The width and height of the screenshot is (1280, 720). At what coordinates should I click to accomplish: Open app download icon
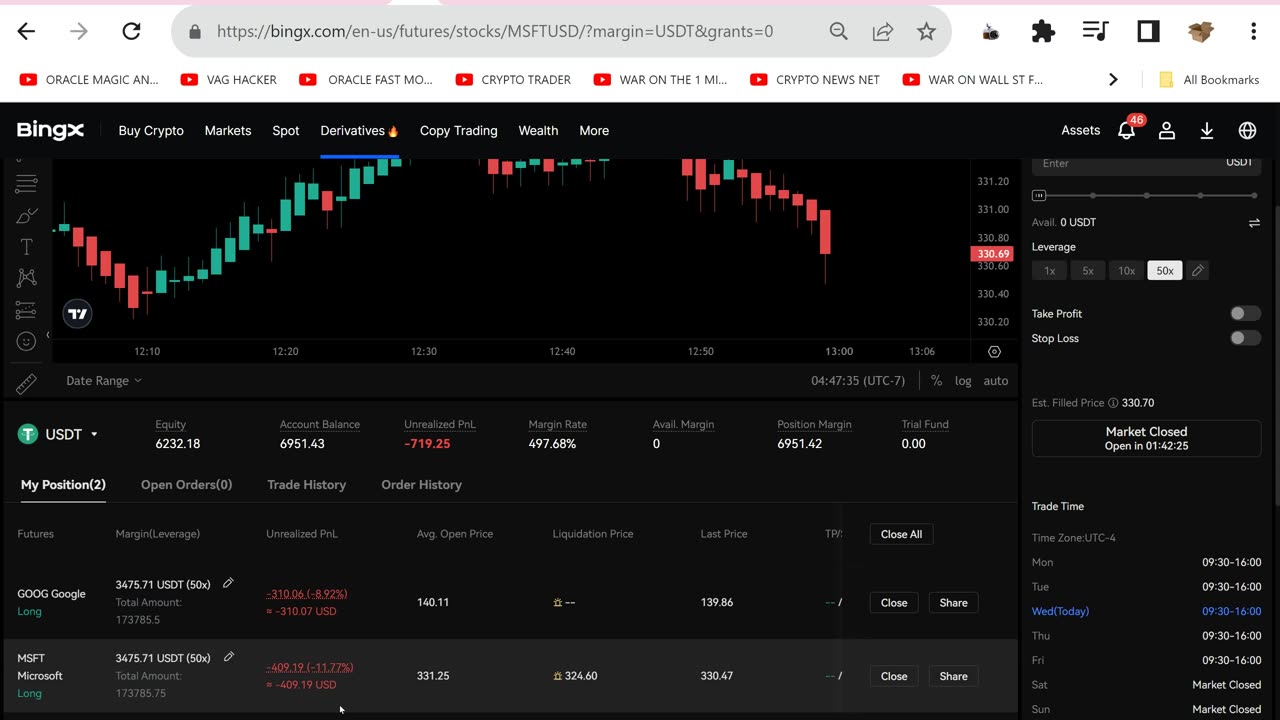(1207, 131)
